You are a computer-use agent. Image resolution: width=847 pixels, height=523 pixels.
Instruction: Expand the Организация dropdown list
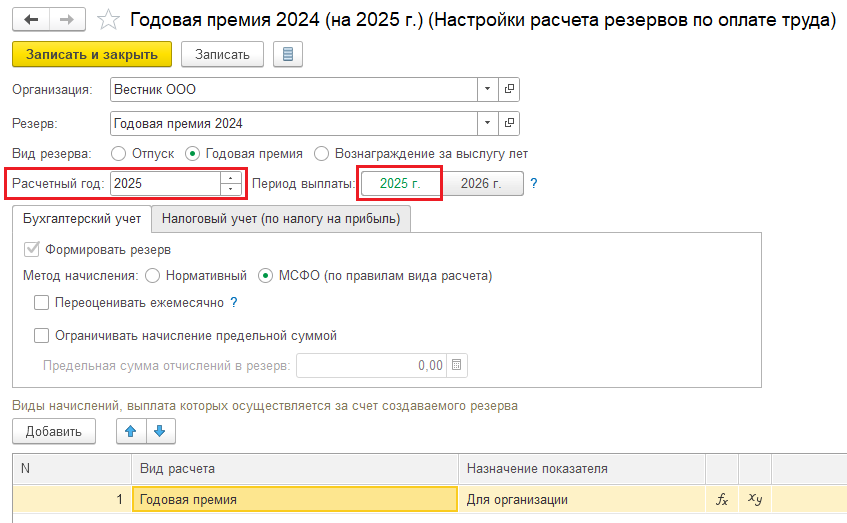[x=487, y=90]
